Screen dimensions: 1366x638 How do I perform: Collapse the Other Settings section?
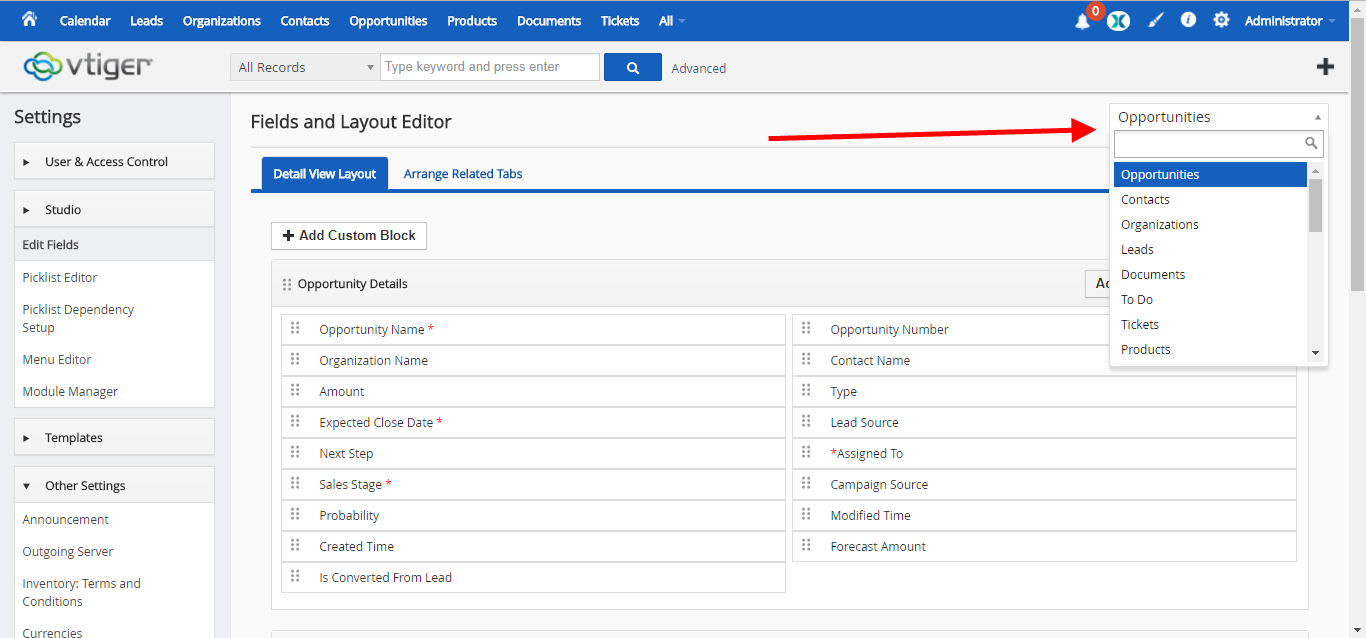tap(114, 485)
